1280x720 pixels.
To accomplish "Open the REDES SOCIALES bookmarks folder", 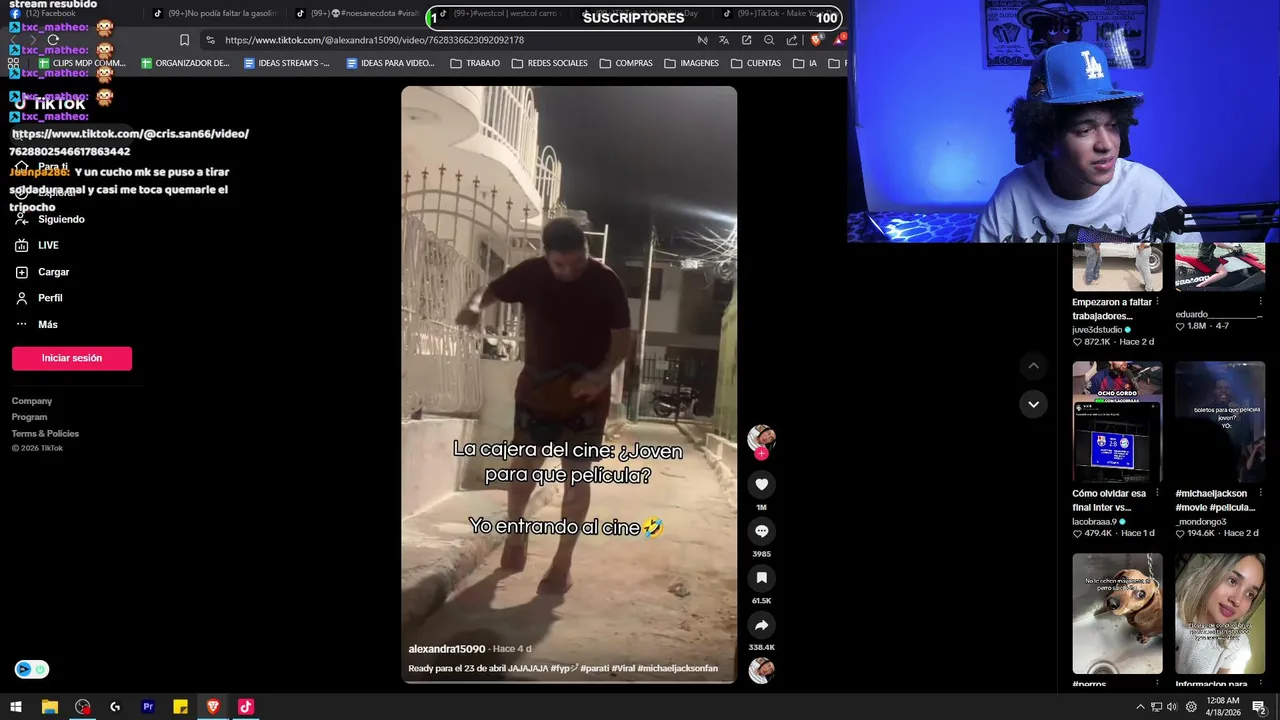I will [x=549, y=63].
